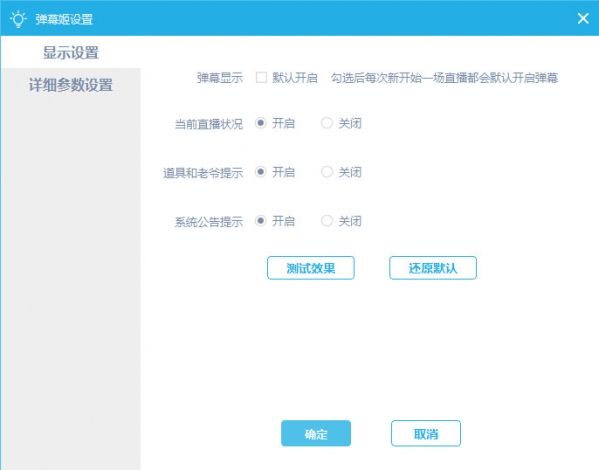Viewport: 599px width, 470px height.
Task: Click the 系统公告提示 label
Action: pyautogui.click(x=209, y=222)
